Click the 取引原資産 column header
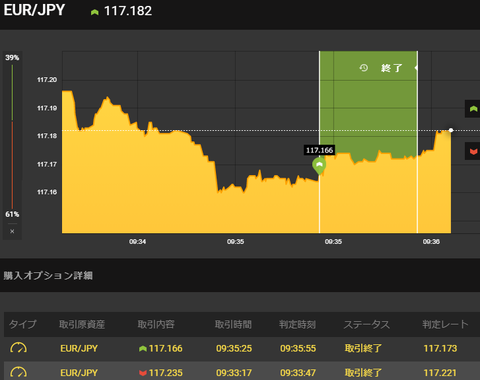Image resolution: width=480 pixels, height=380 pixels. 82,324
